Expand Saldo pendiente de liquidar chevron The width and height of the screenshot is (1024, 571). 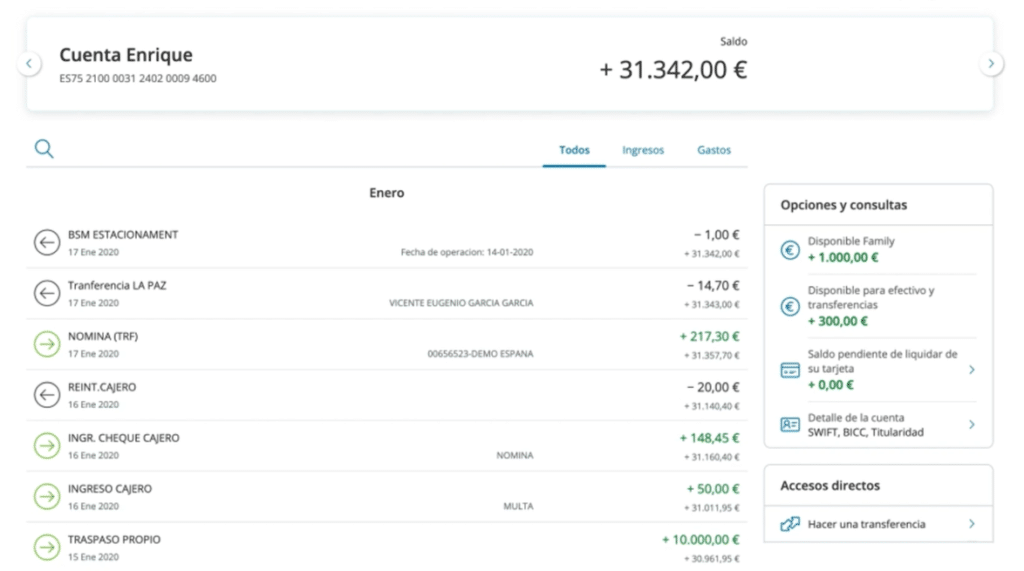(972, 370)
